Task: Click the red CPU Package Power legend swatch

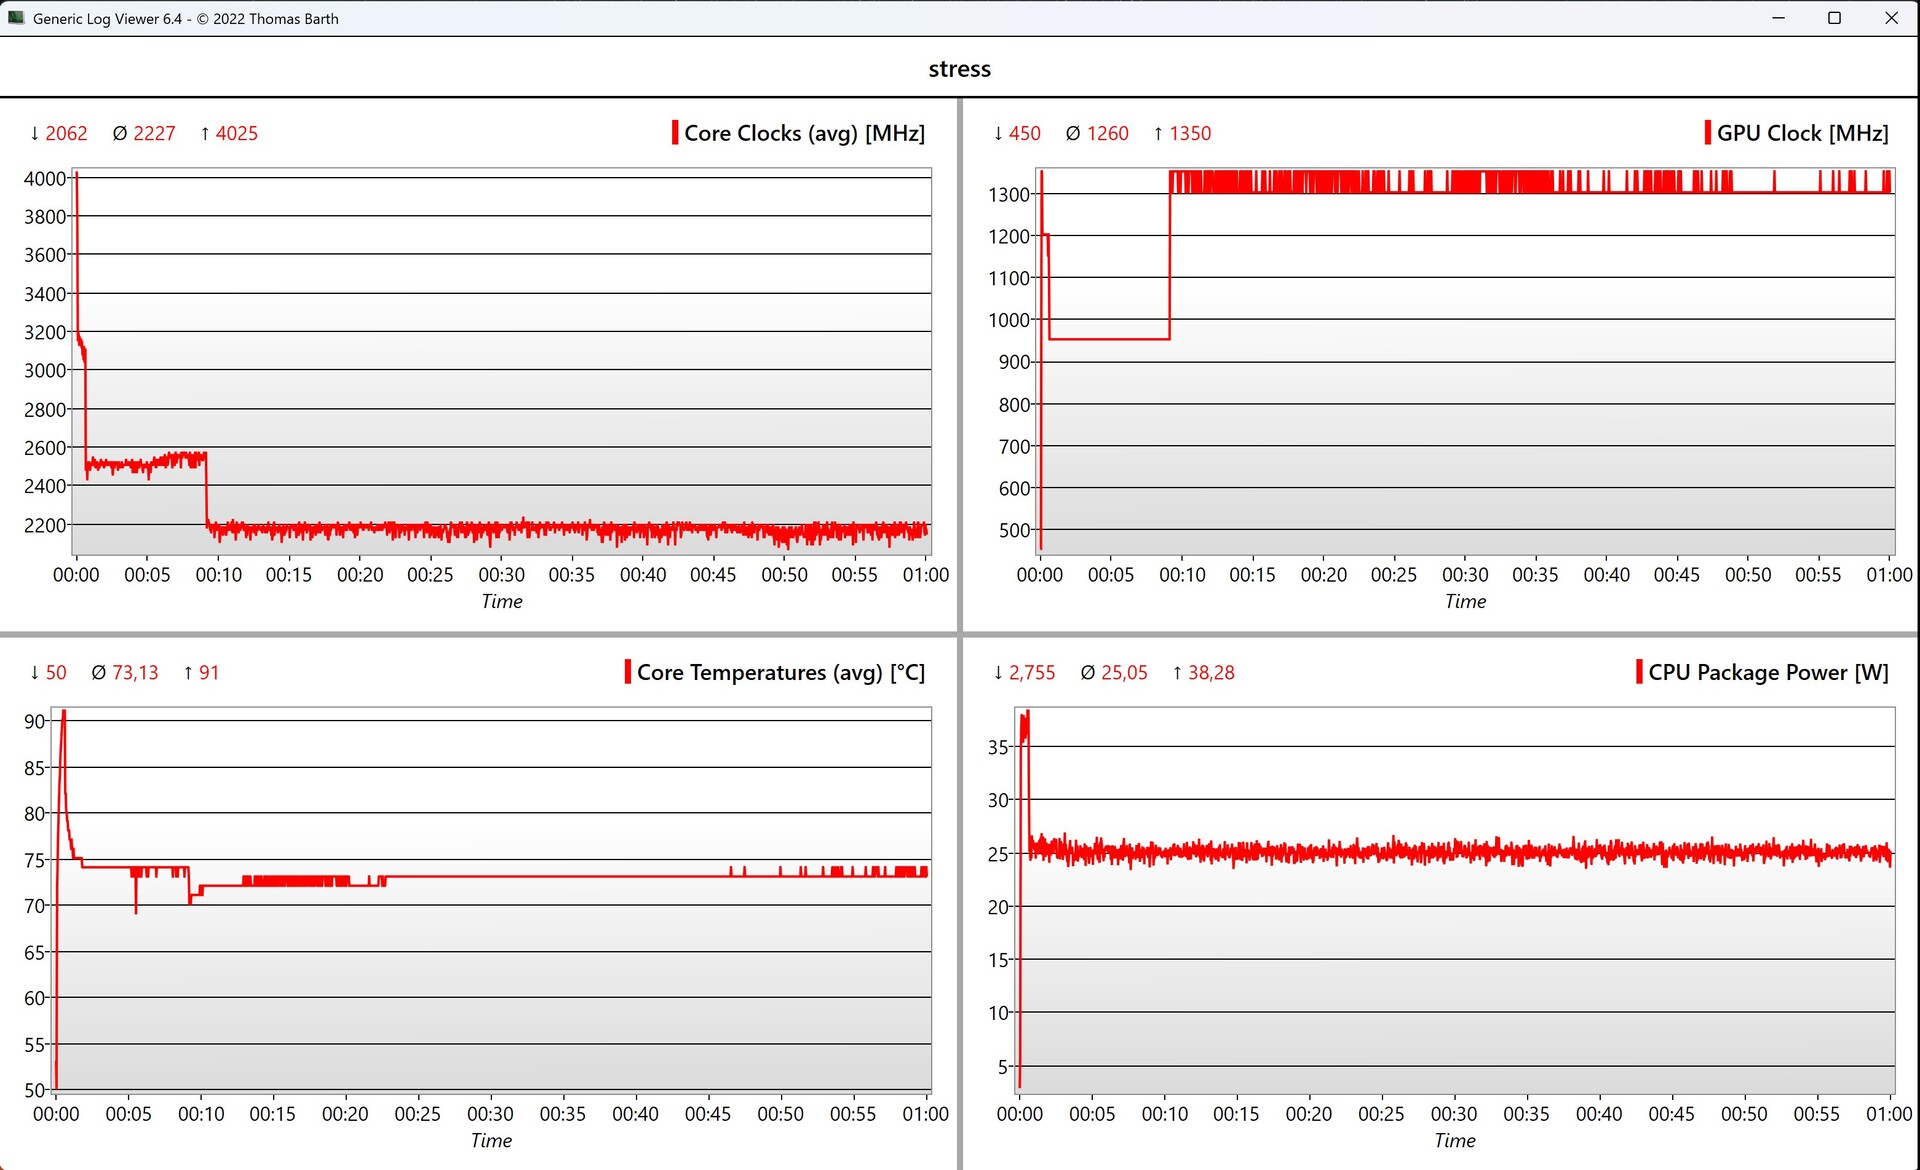Action: [x=1639, y=672]
